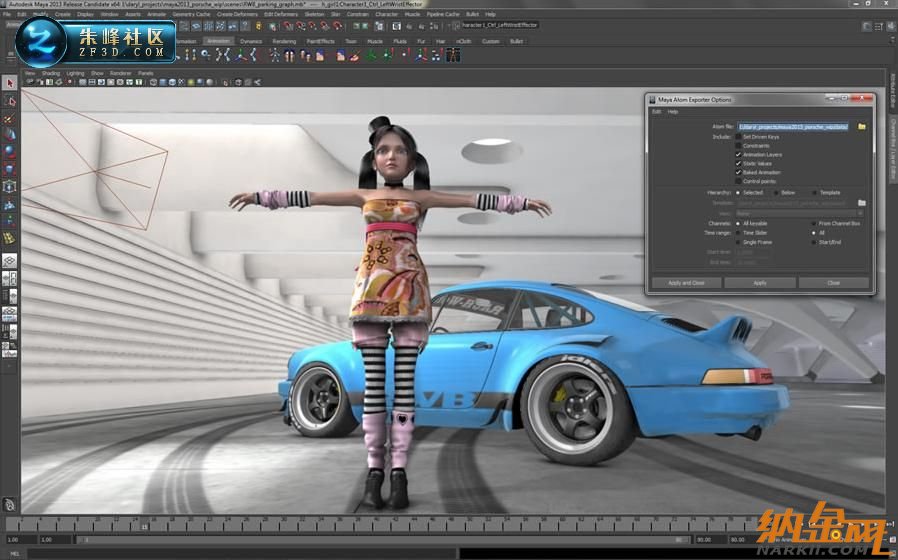This screenshot has height=560, width=898.
Task: Click the smooth shaded cube icon in viewport toolbar
Action: click(x=163, y=82)
